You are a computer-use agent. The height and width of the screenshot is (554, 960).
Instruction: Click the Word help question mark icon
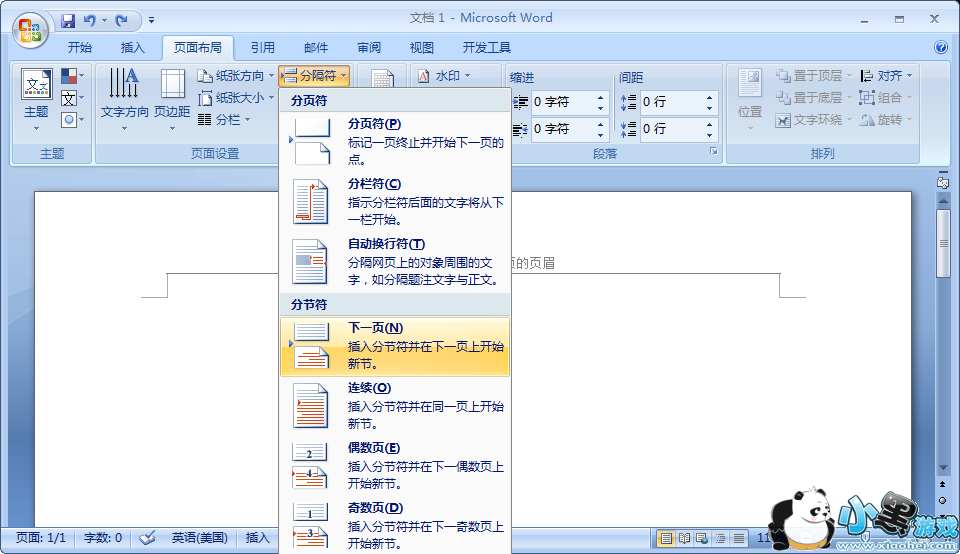[940, 47]
